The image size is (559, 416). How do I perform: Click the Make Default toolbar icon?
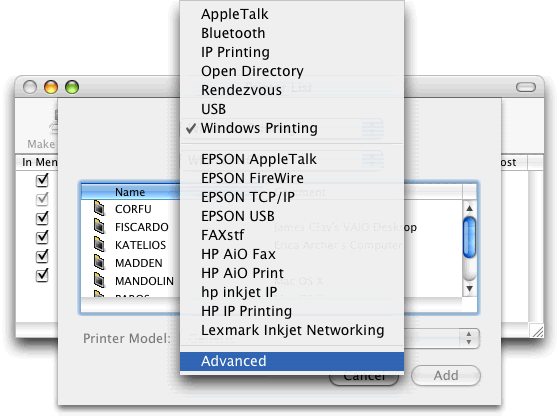pos(53,123)
